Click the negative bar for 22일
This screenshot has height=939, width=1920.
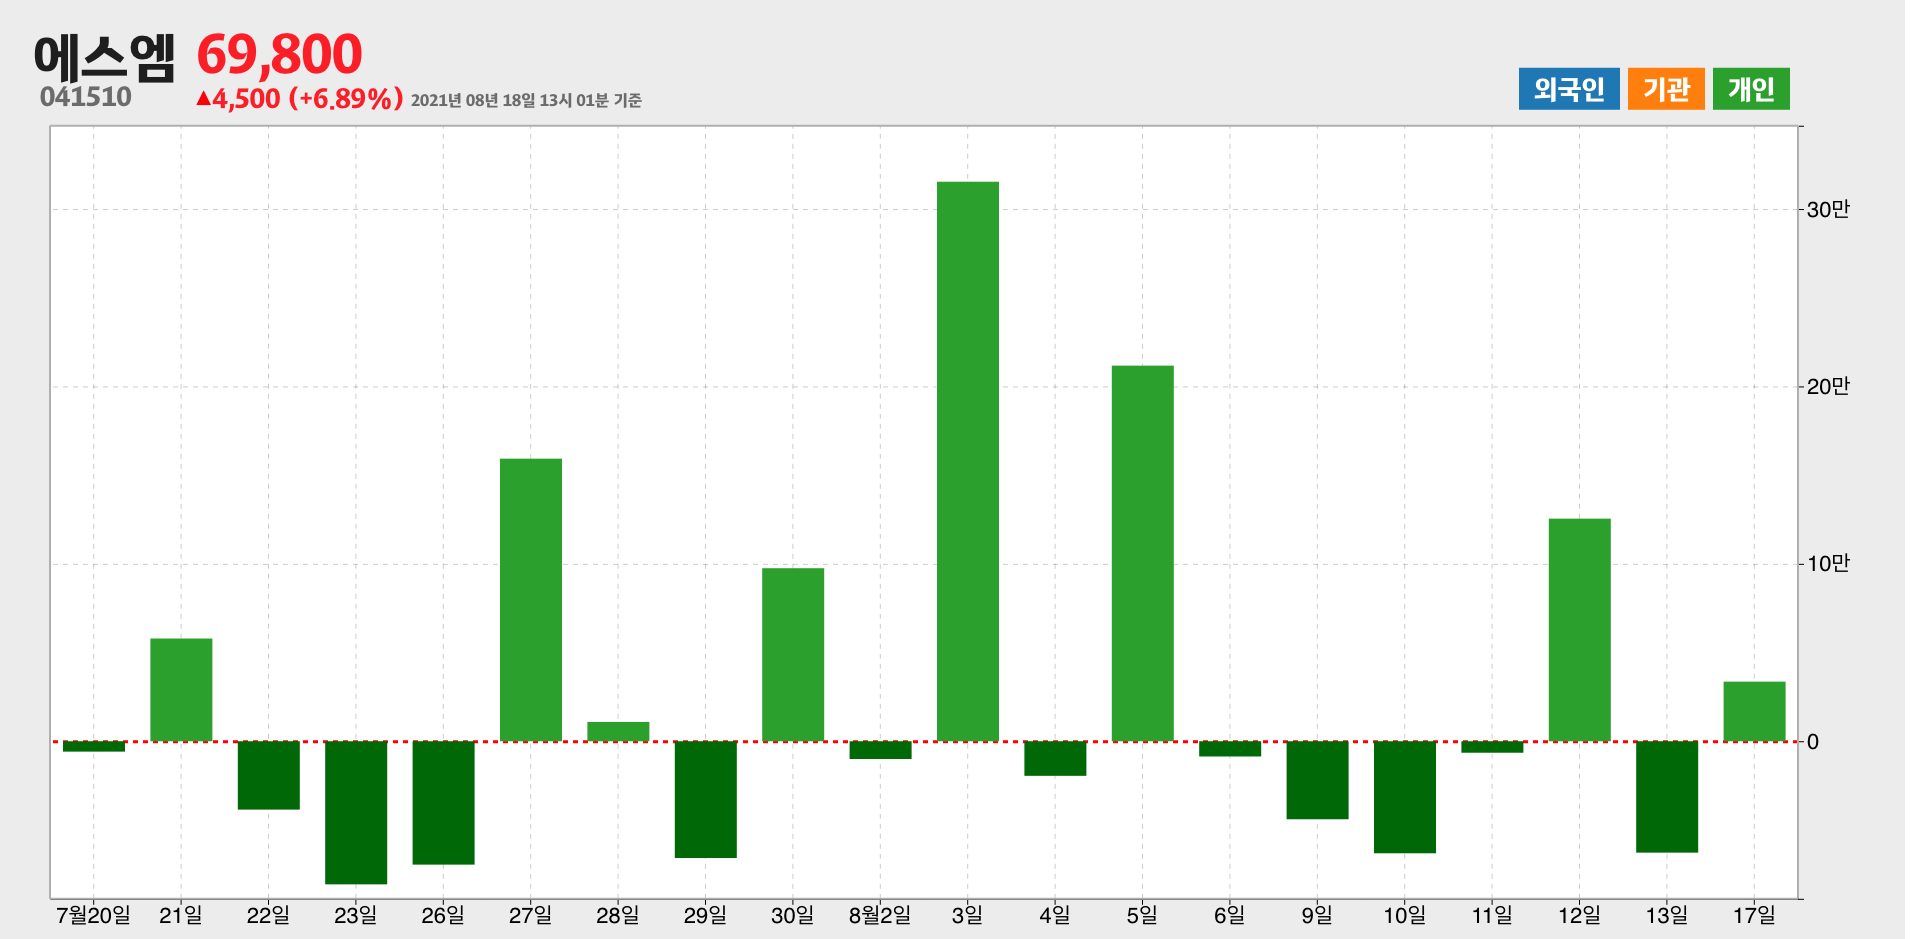268,775
